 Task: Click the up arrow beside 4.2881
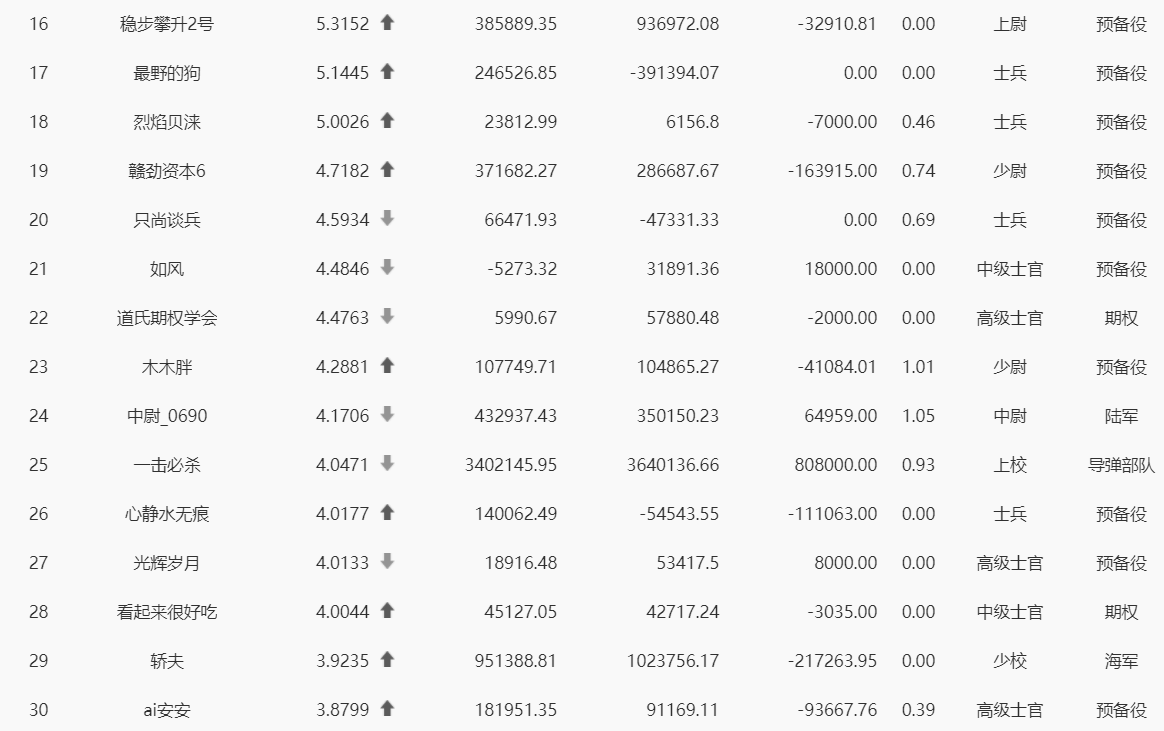[x=387, y=365]
